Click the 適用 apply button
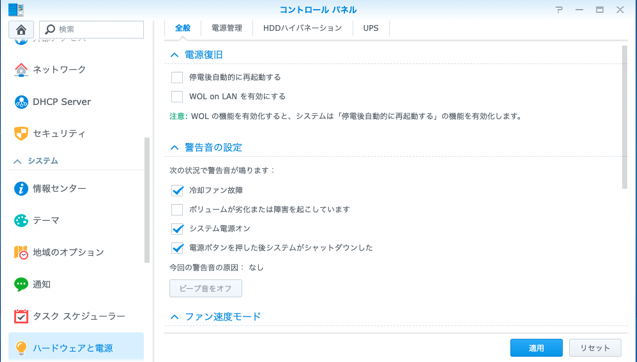 536,348
